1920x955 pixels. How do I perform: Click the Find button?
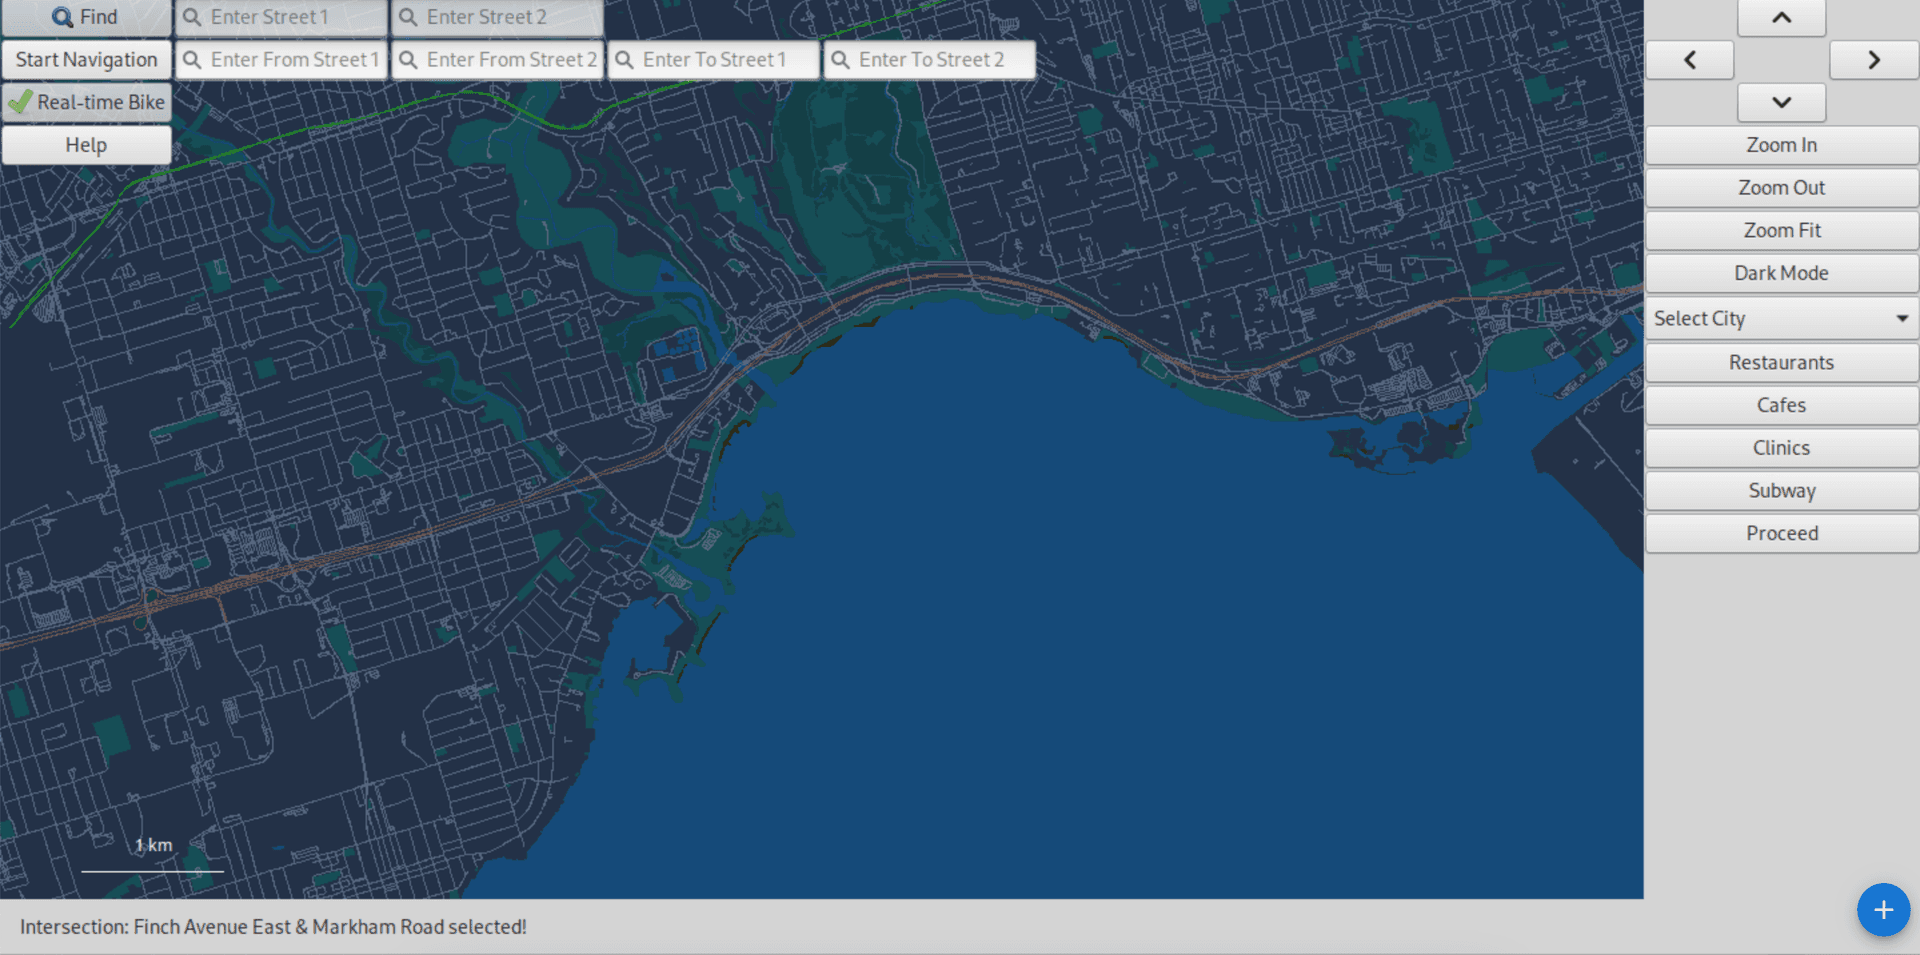tap(86, 17)
